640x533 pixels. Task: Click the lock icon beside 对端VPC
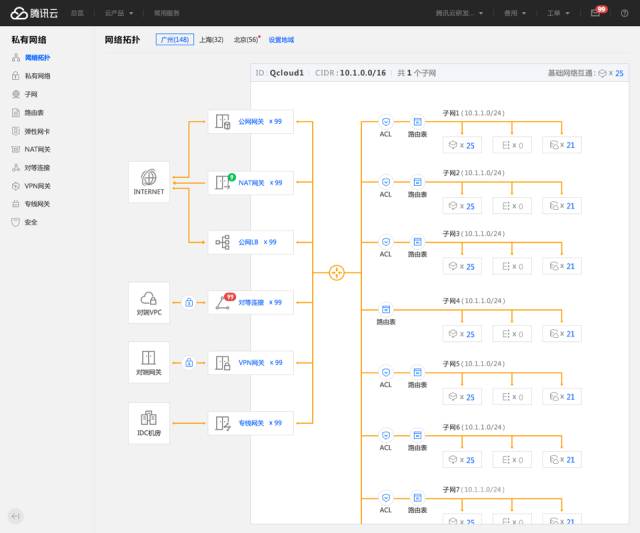[188, 302]
